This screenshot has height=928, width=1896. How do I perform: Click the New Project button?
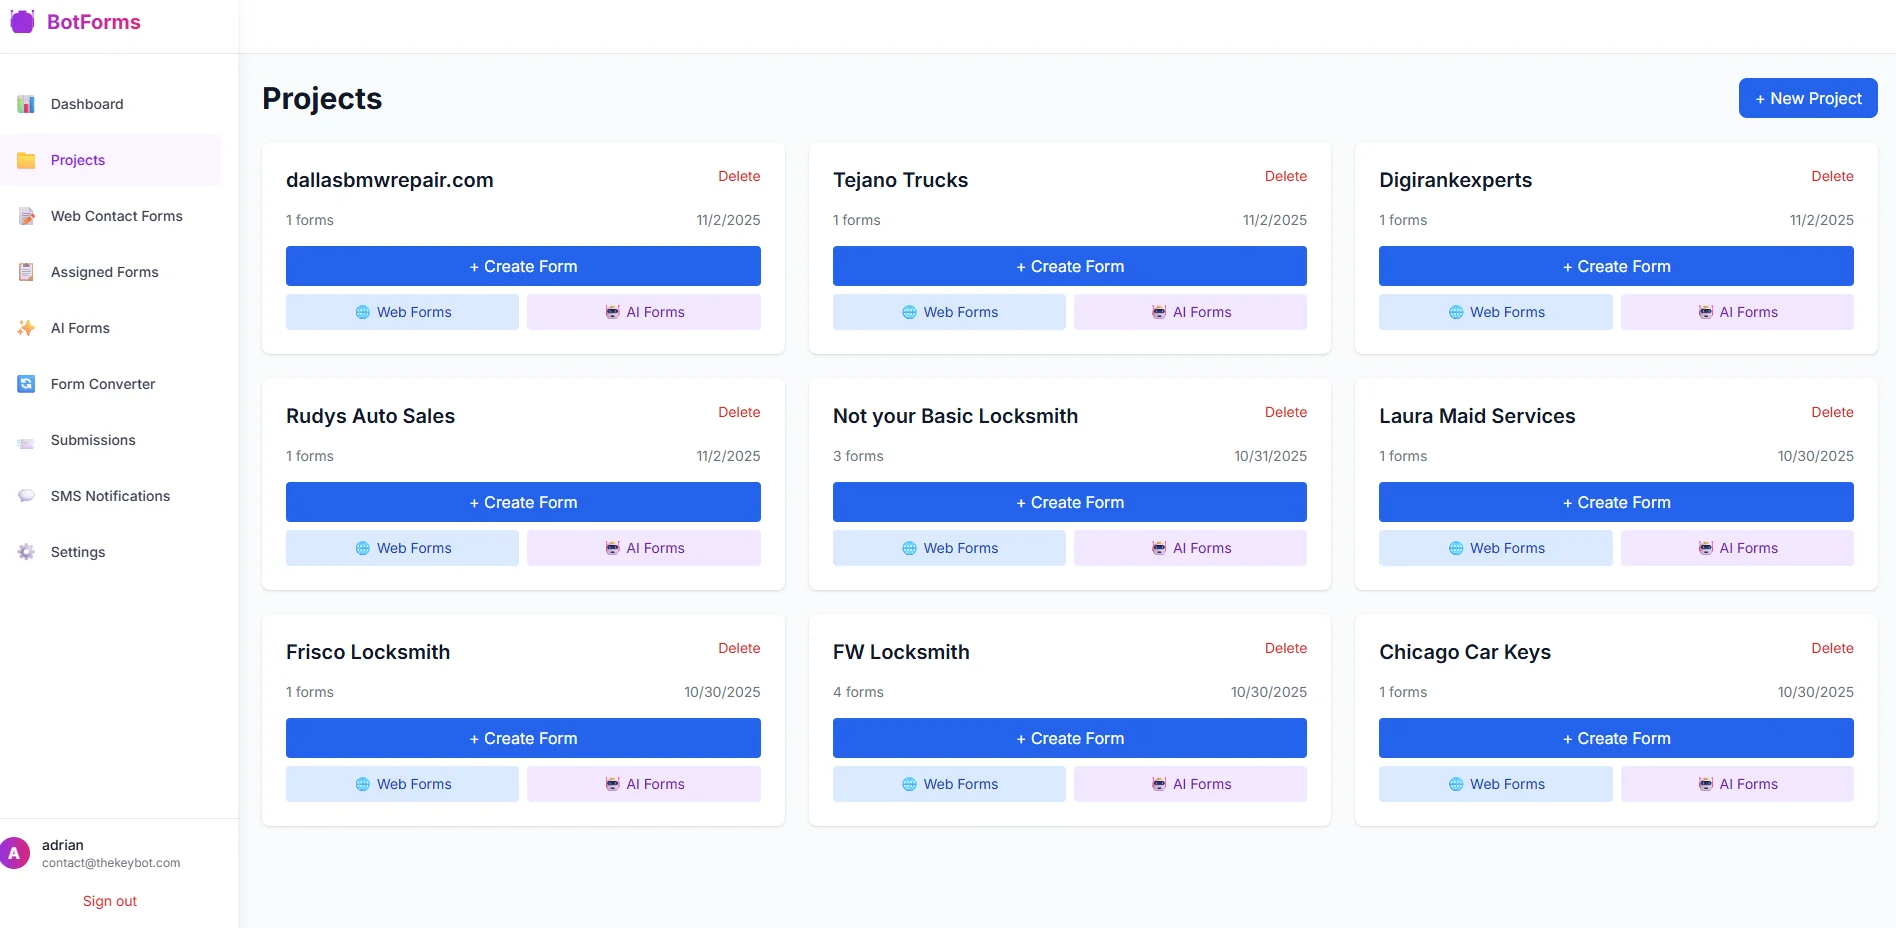click(x=1807, y=98)
